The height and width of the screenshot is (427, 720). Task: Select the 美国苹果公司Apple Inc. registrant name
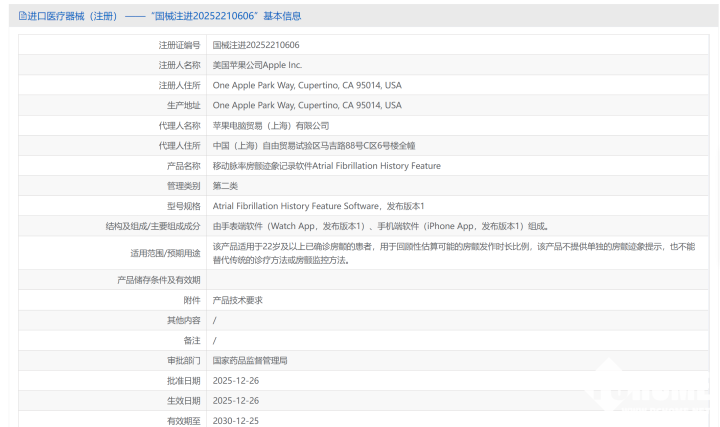click(x=257, y=65)
